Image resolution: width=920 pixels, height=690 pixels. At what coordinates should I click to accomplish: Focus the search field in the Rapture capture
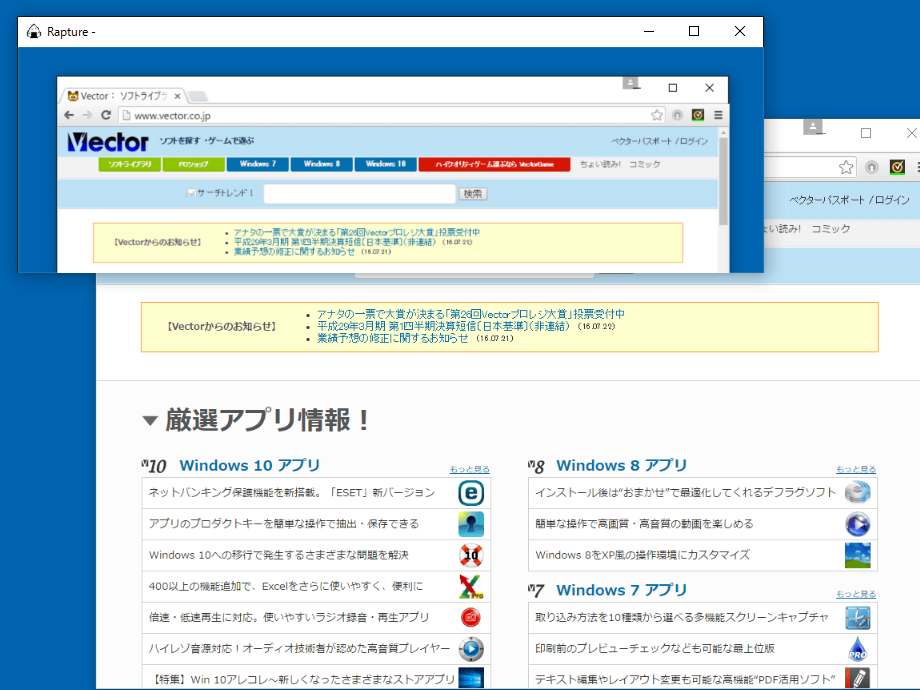click(x=360, y=194)
